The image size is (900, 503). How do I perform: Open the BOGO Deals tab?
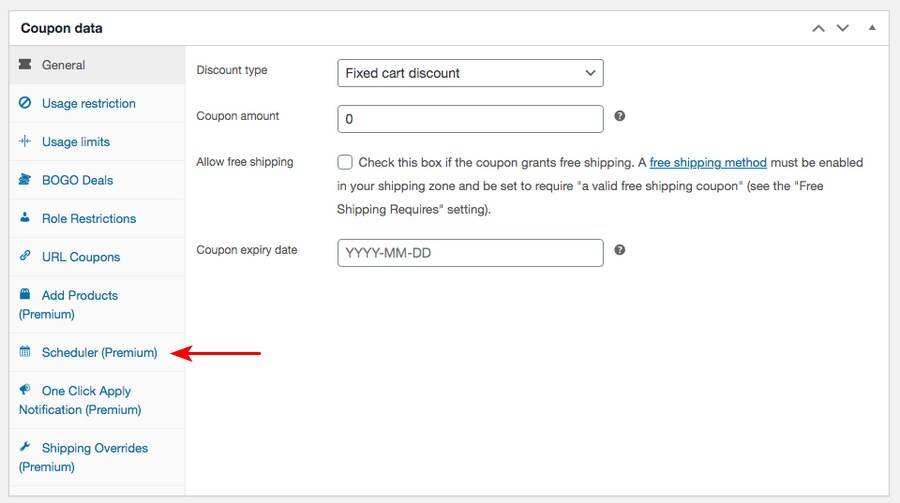97,180
